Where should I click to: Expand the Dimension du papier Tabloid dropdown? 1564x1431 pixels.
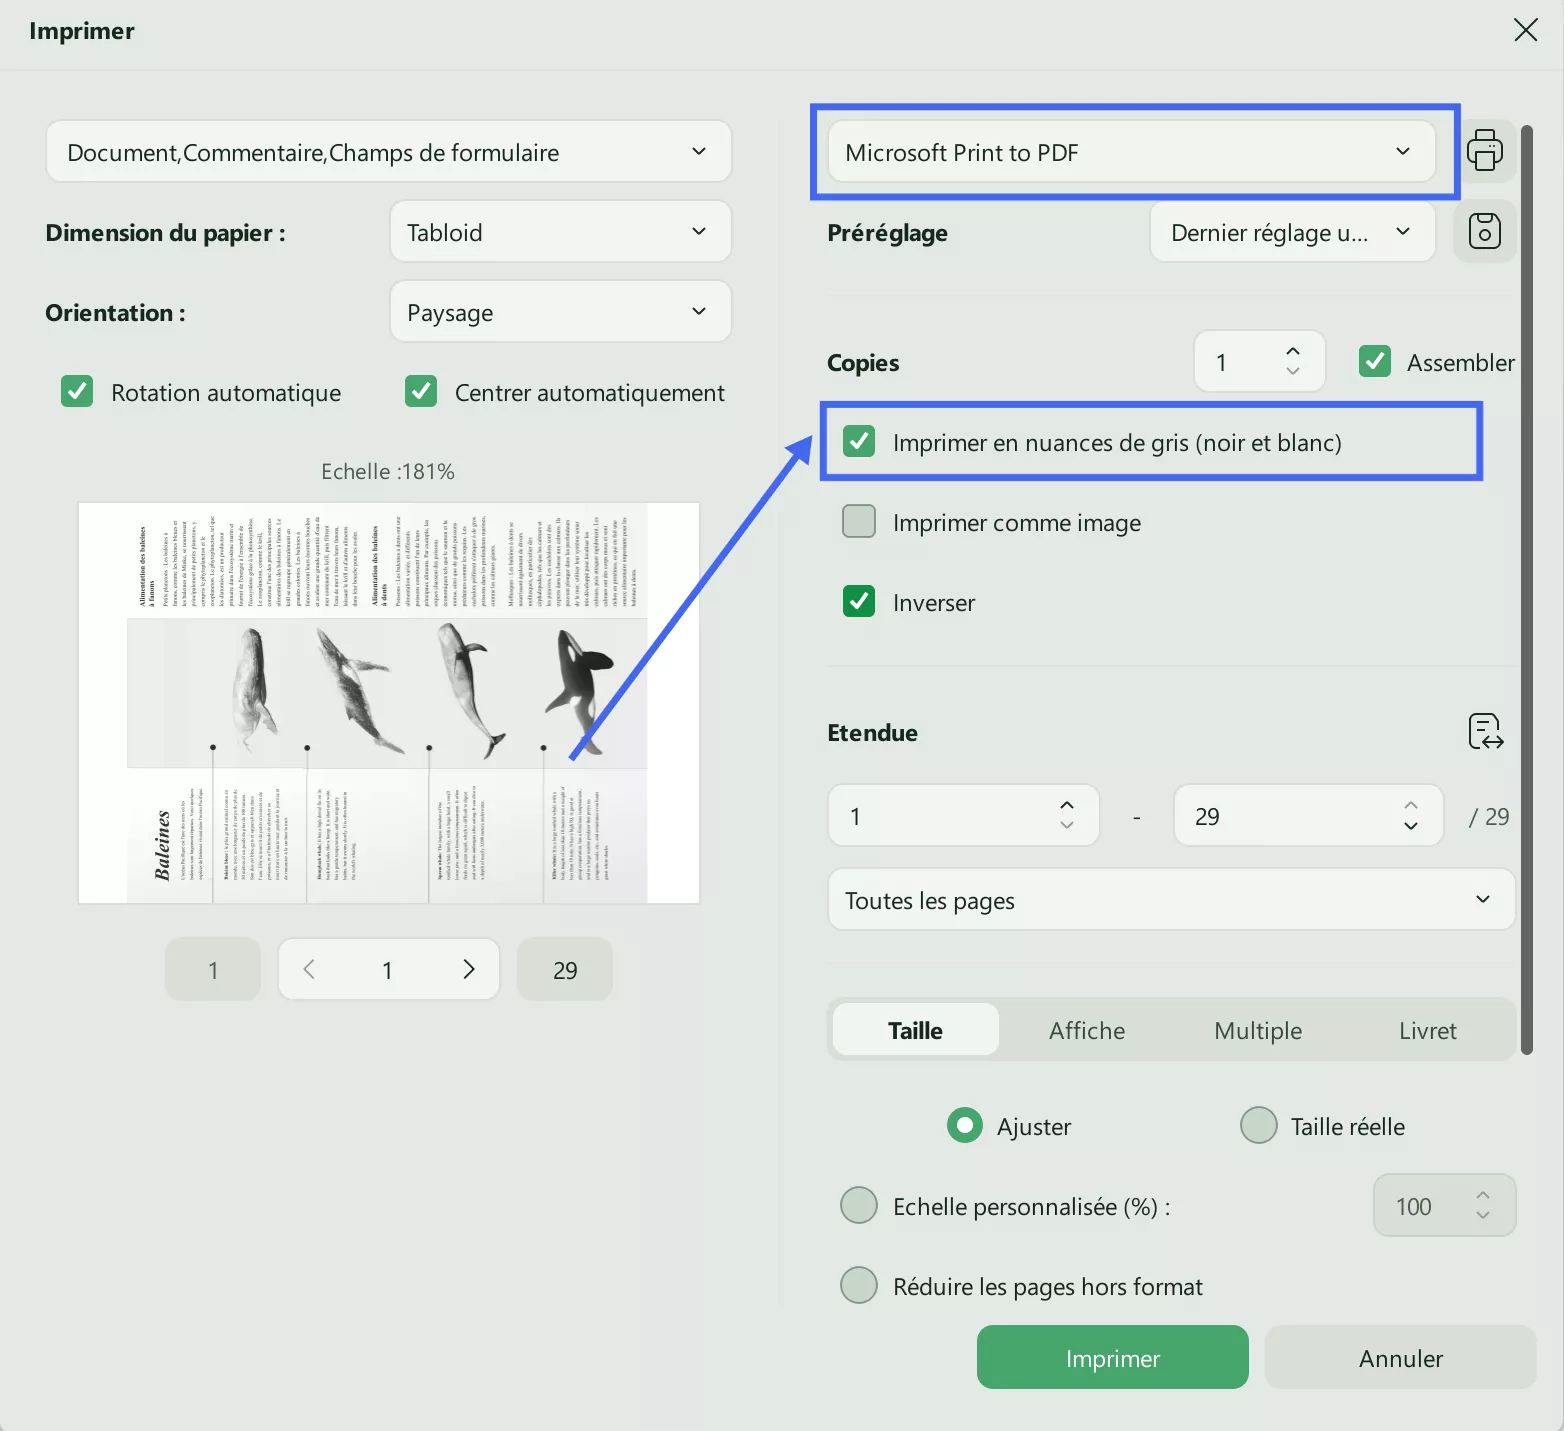coord(560,232)
